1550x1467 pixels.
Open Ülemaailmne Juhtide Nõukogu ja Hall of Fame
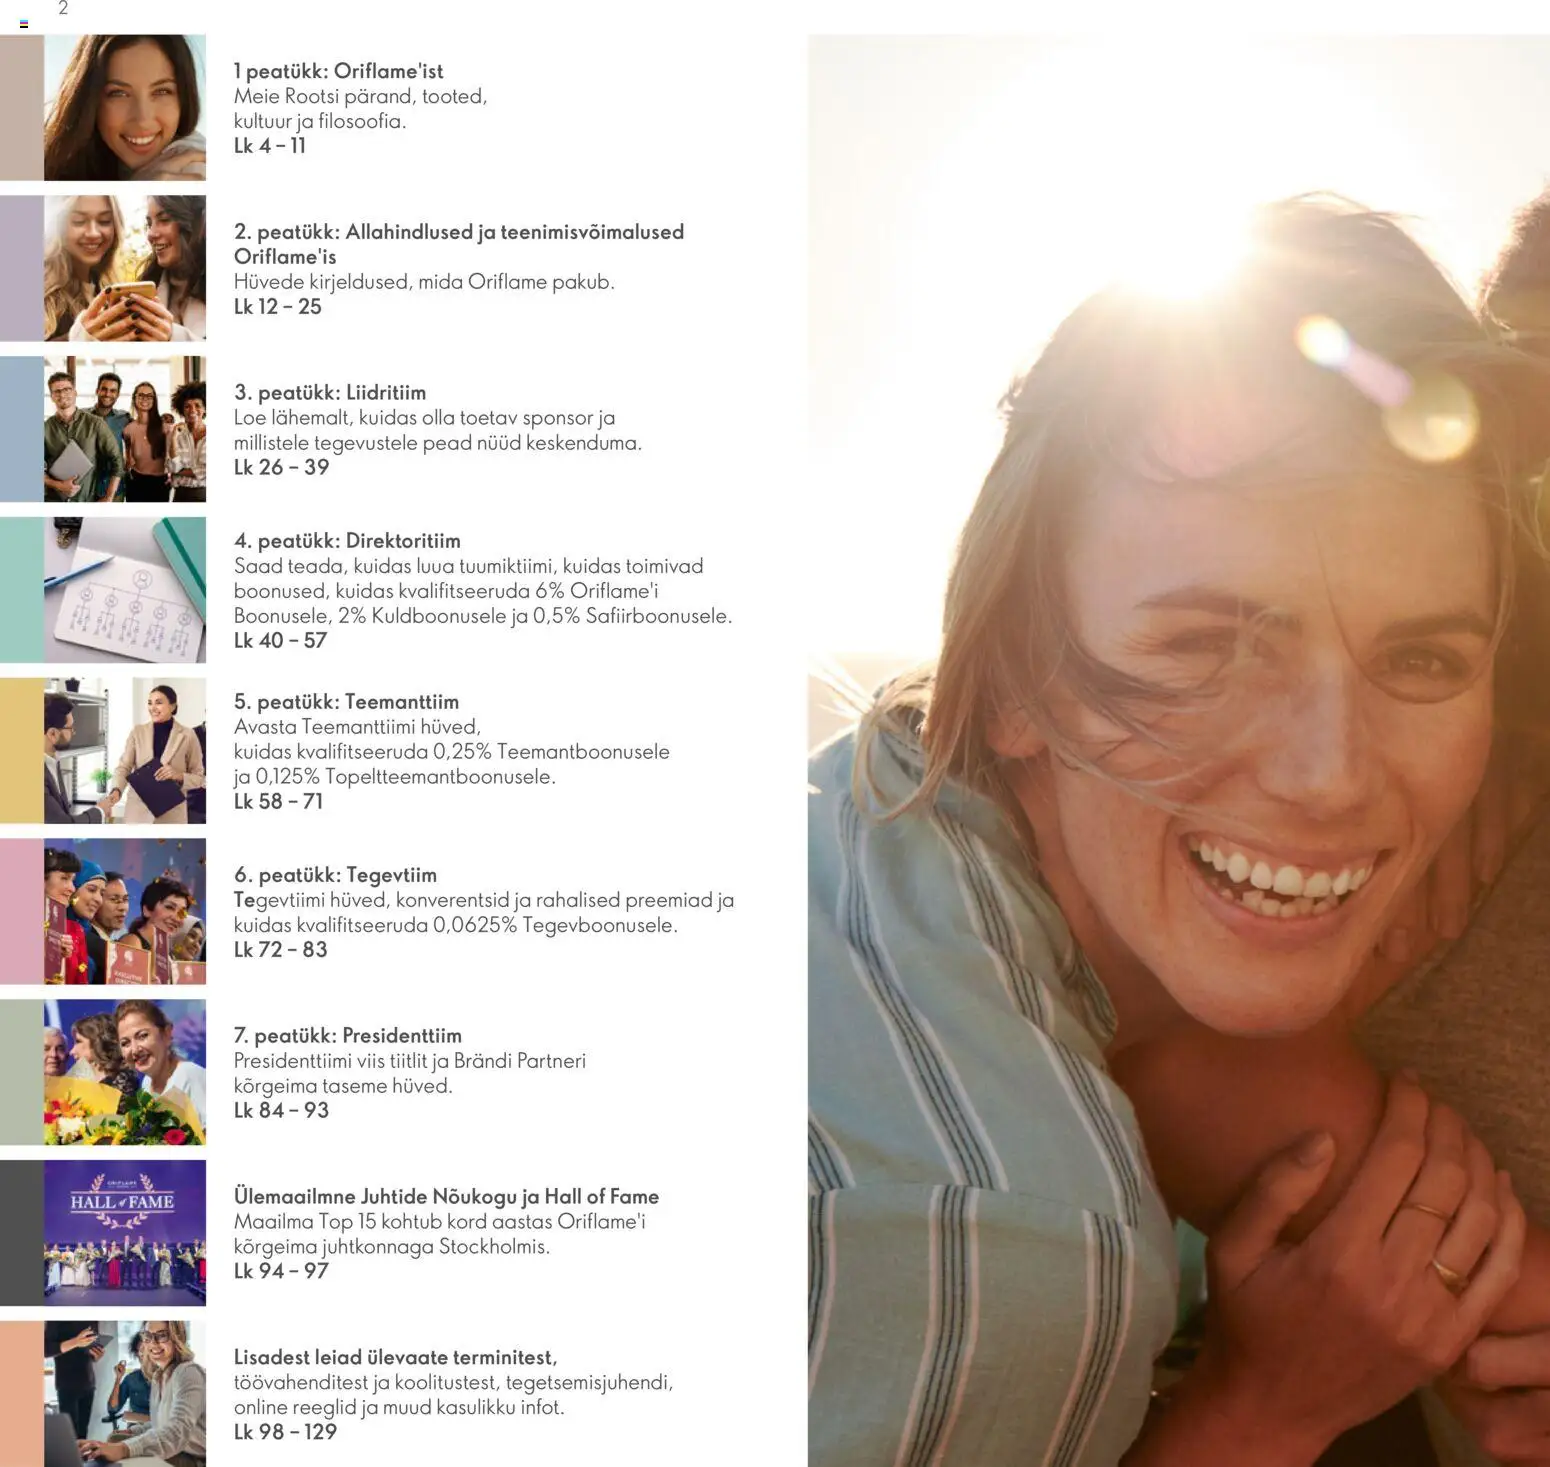[x=446, y=1197]
